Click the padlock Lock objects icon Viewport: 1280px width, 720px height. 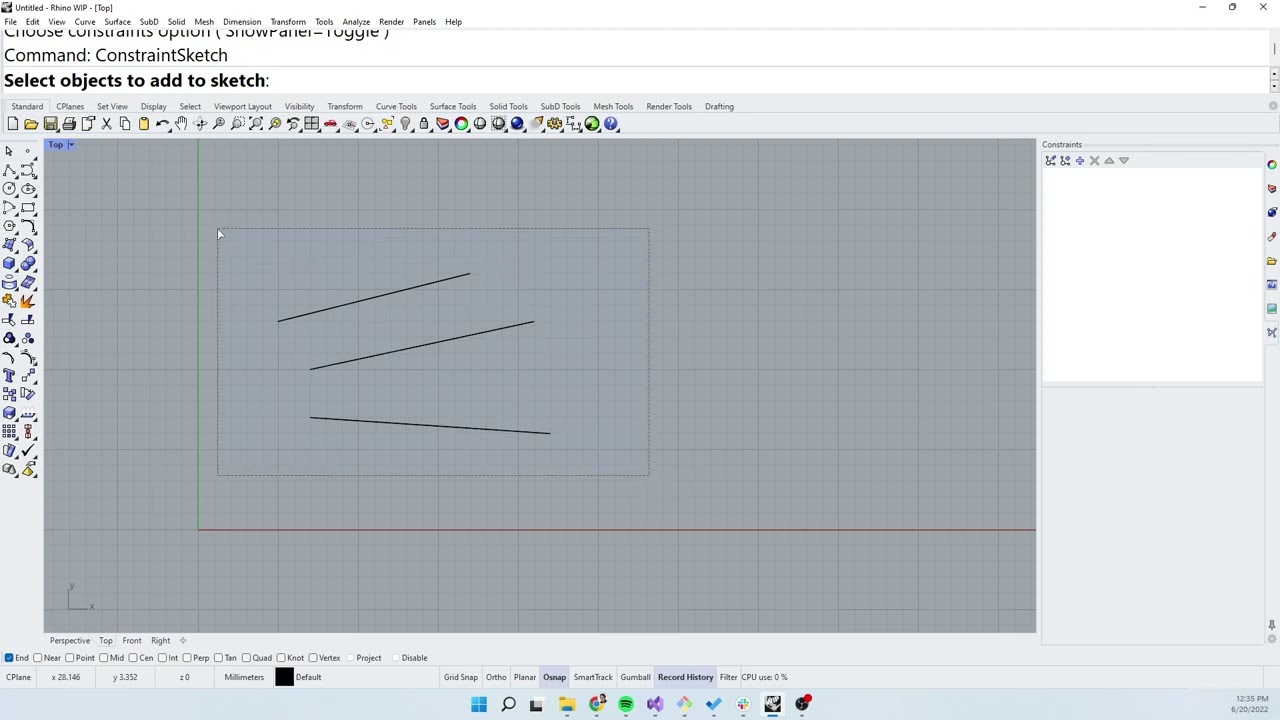(424, 124)
